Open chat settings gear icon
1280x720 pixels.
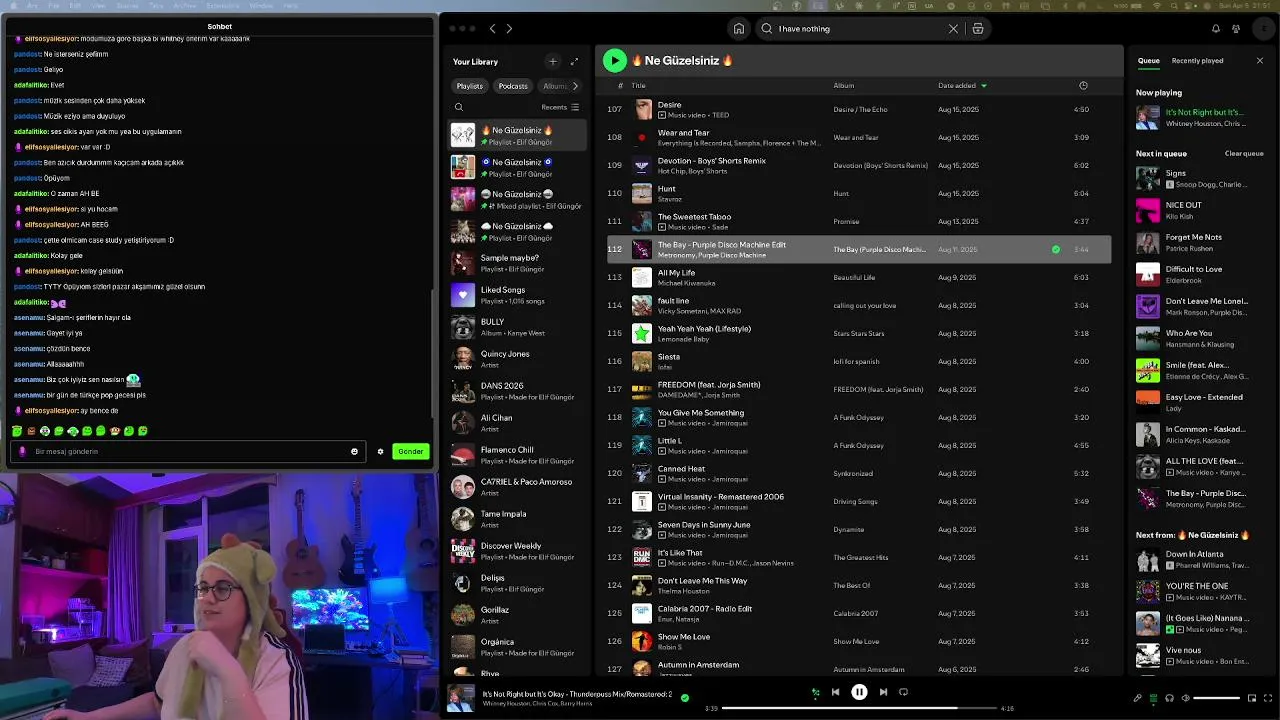(380, 451)
